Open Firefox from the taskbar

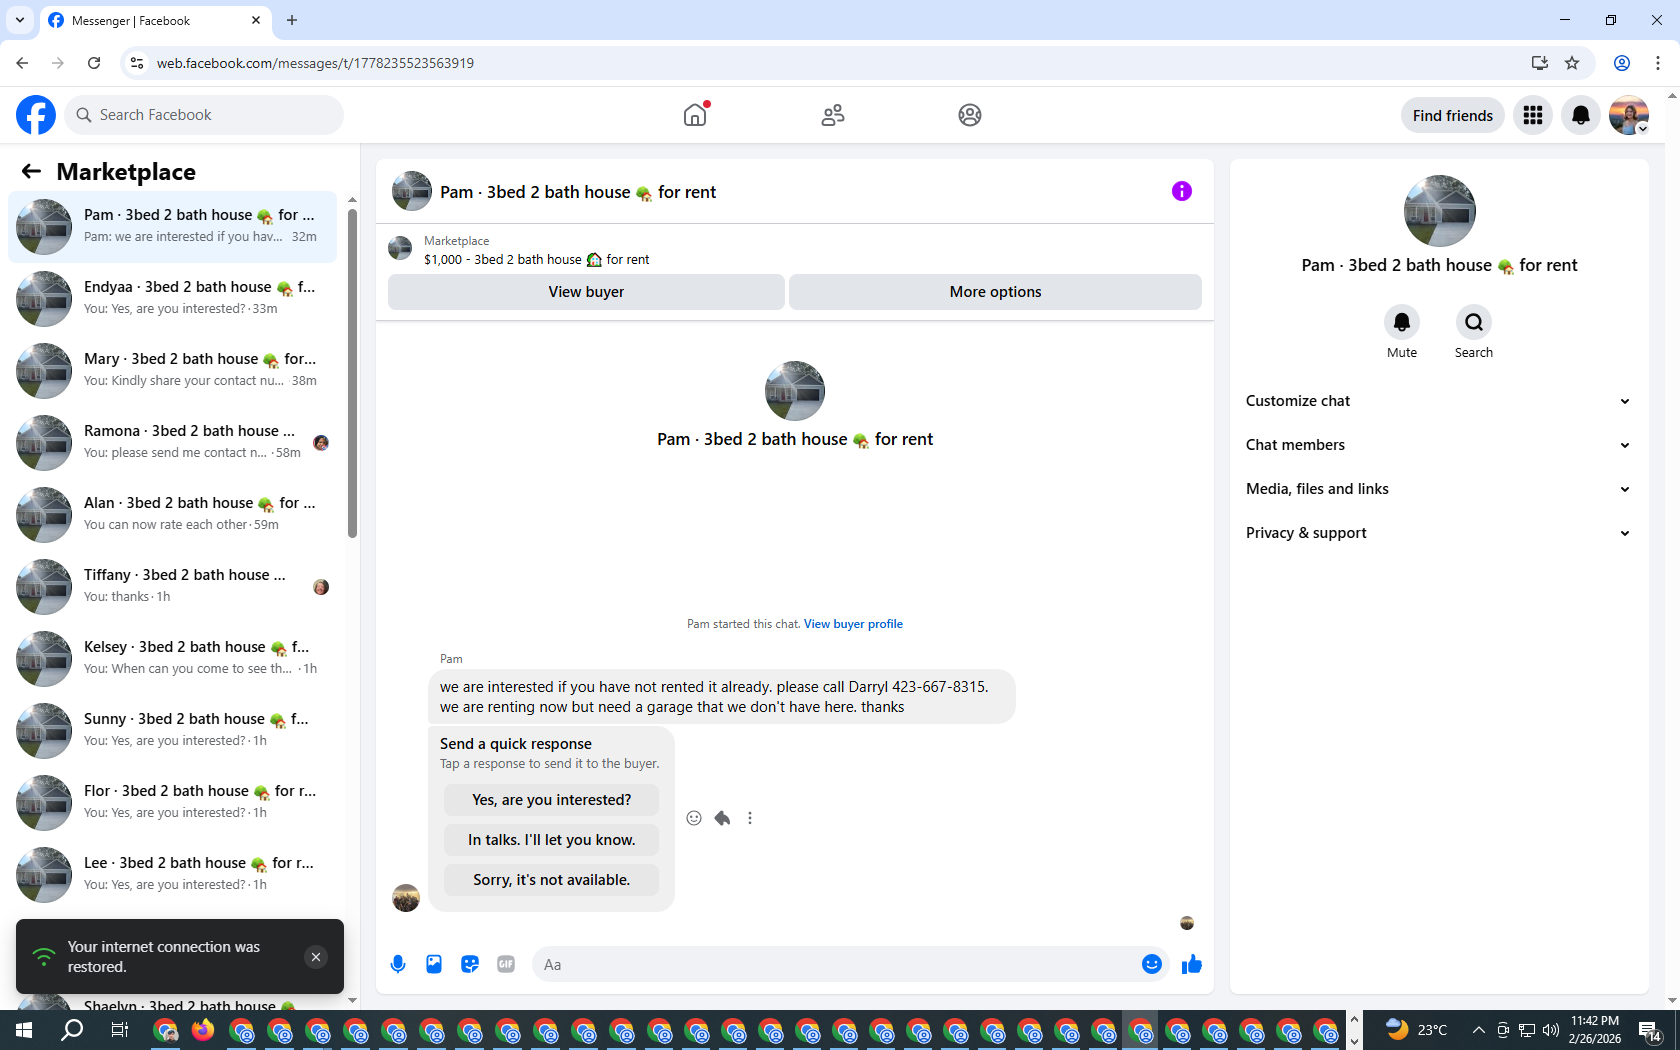point(203,1030)
